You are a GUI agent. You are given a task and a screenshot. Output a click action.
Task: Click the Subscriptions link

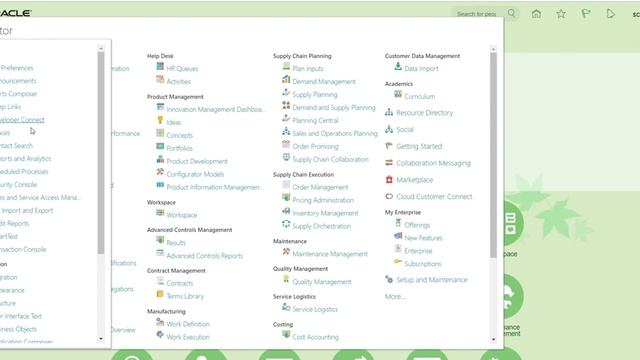(423, 264)
